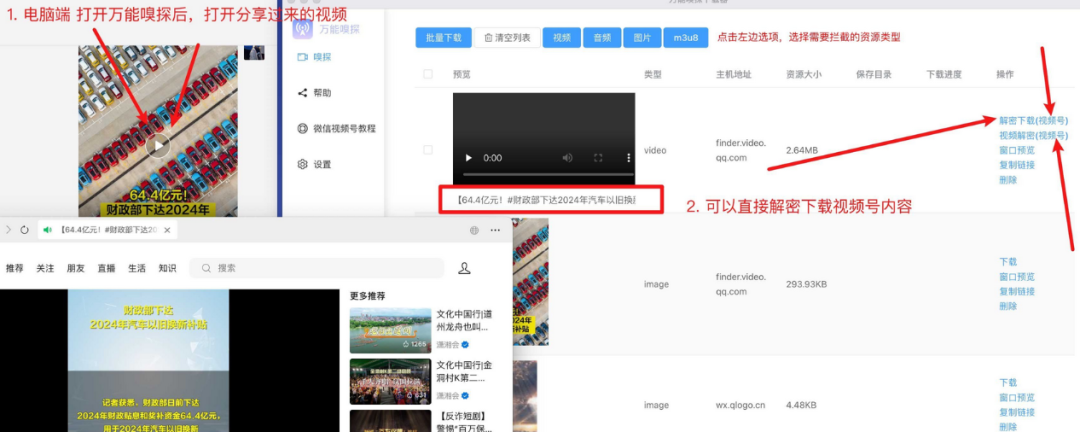Tick the select-all checkbox in table header

tap(428, 74)
